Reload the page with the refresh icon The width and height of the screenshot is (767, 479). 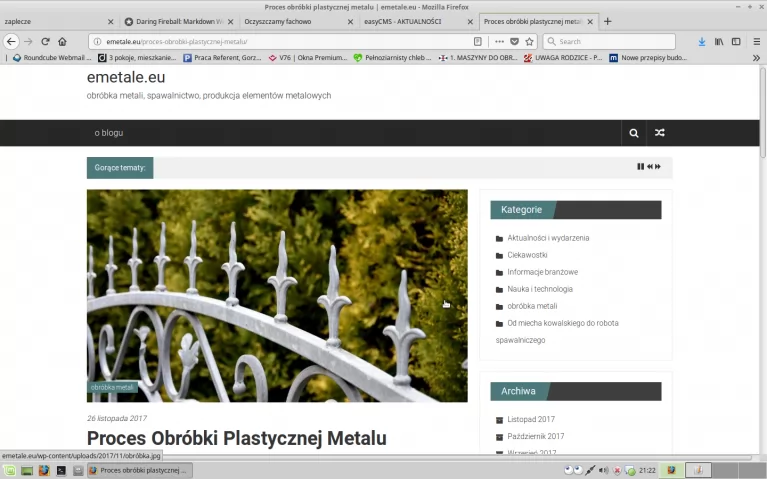[x=45, y=42]
